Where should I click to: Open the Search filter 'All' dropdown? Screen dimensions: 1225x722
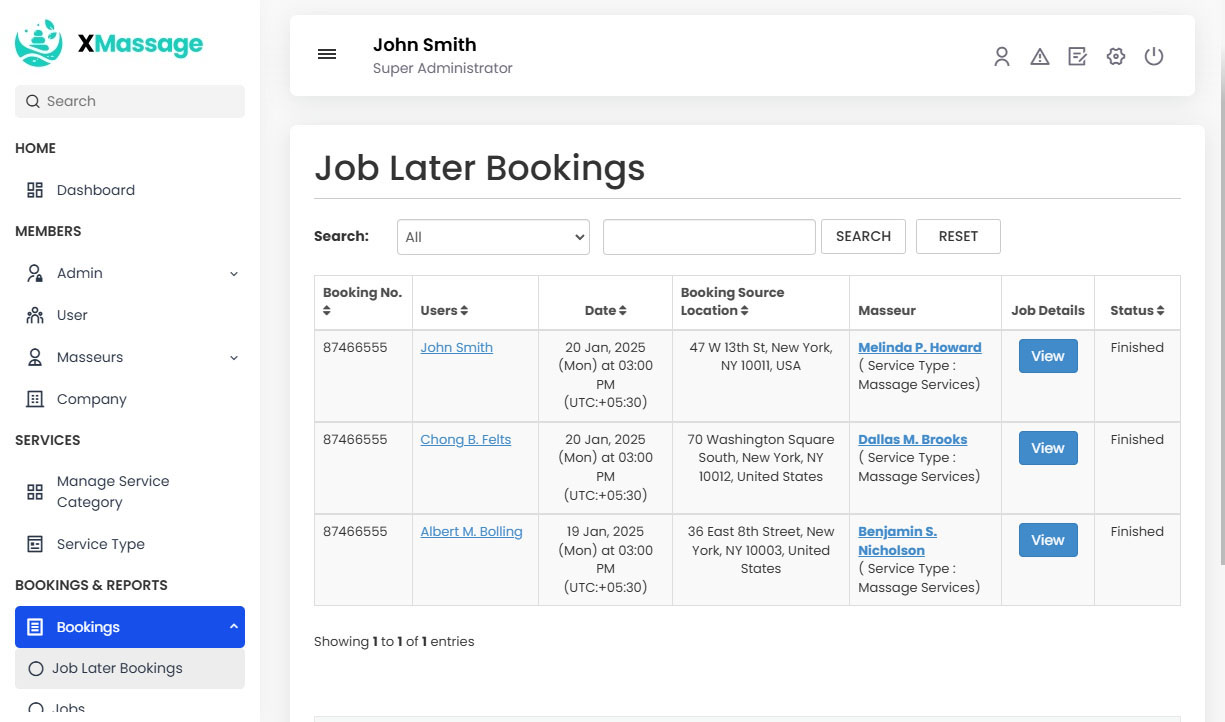[x=493, y=237]
